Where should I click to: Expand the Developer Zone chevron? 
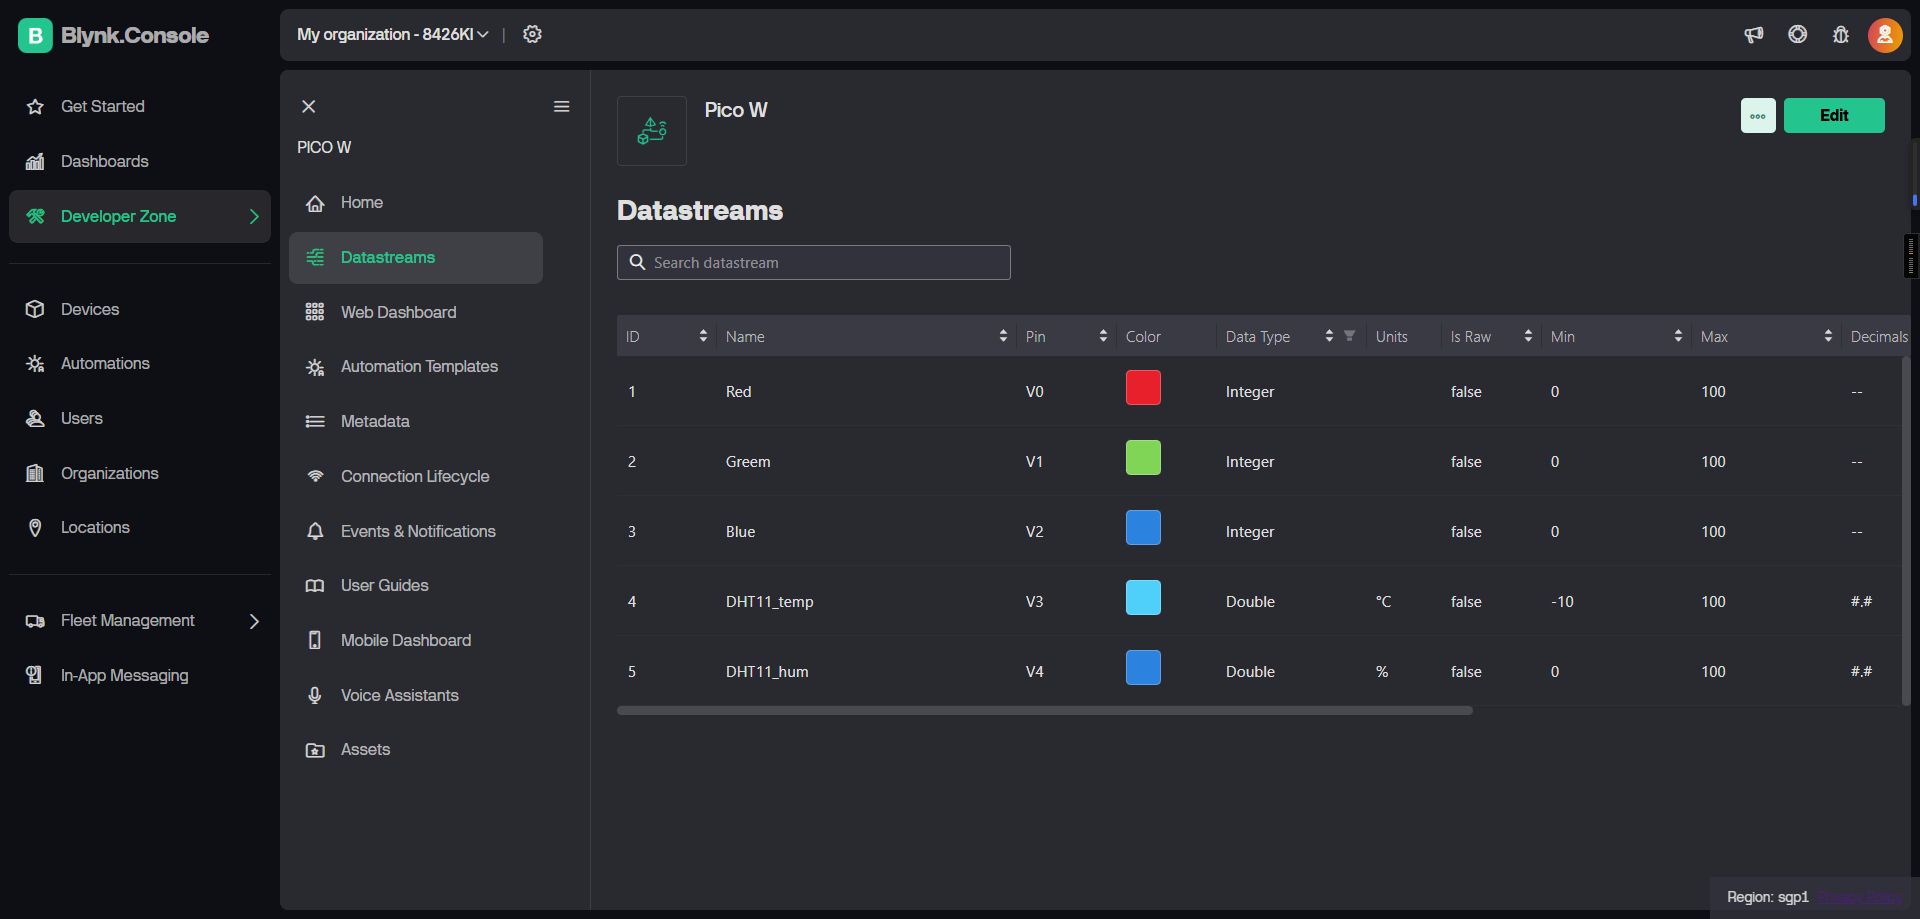click(254, 216)
